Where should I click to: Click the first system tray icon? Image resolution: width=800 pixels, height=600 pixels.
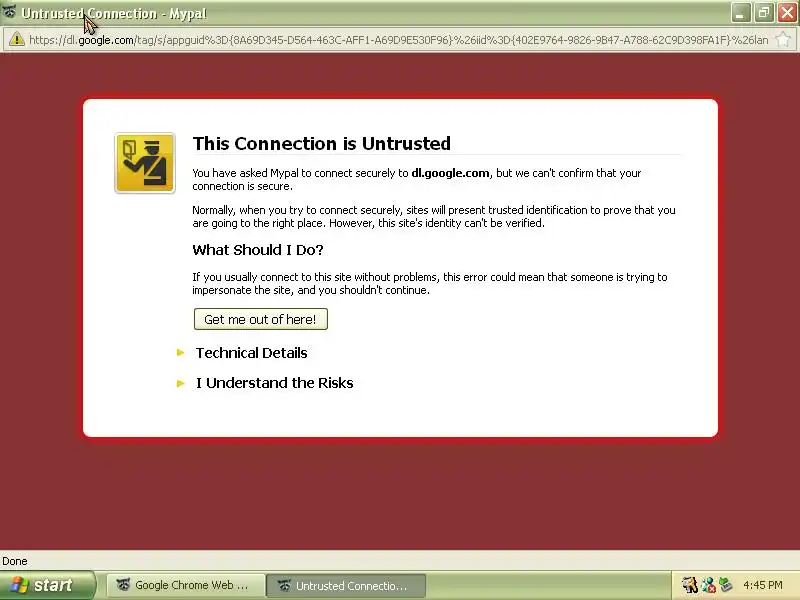[690, 585]
